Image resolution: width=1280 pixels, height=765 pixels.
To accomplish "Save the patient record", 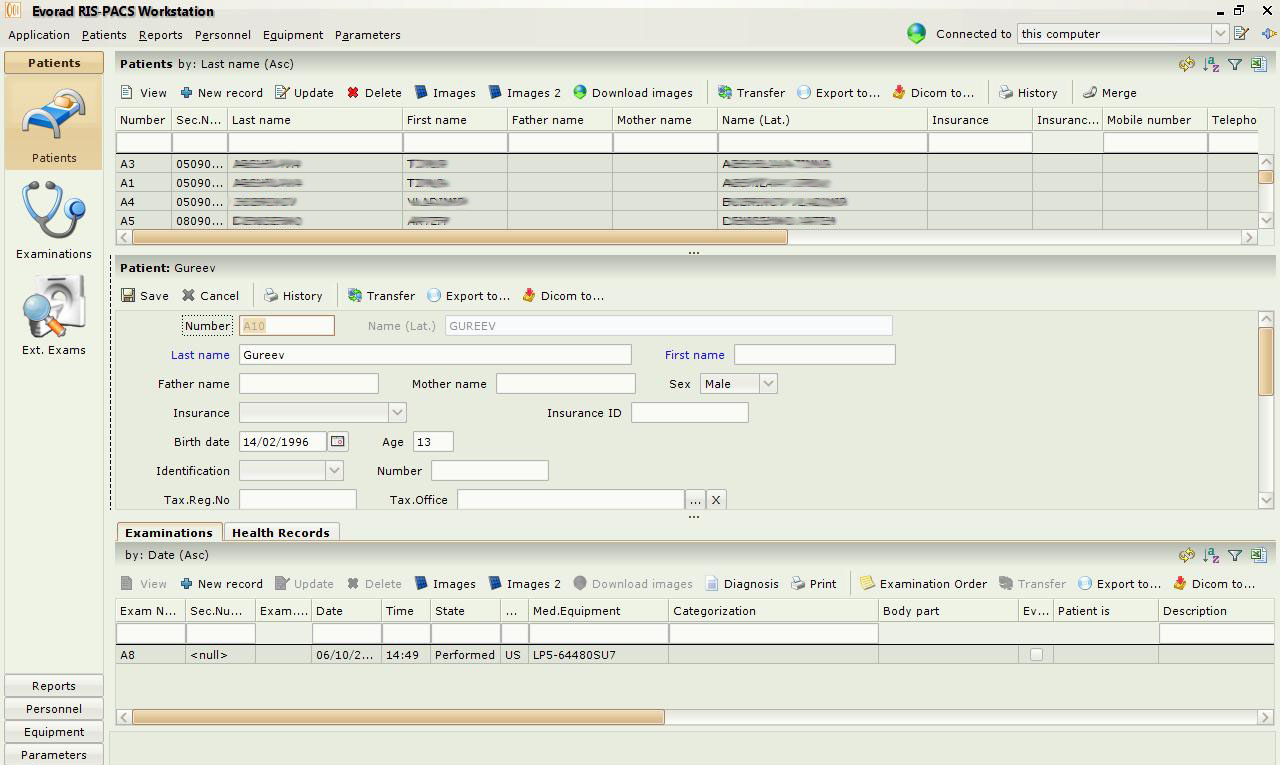I will 145,296.
